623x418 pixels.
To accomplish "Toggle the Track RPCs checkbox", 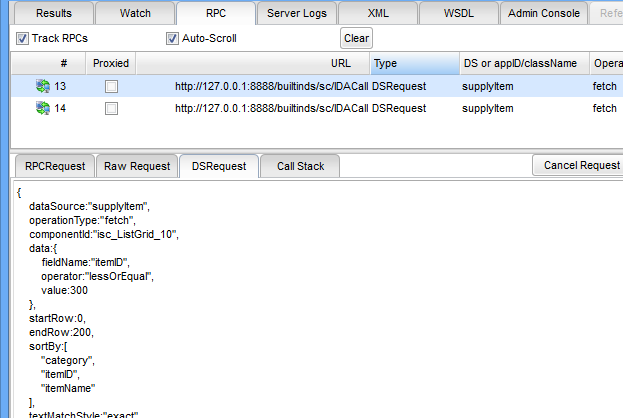I will (x=23, y=39).
